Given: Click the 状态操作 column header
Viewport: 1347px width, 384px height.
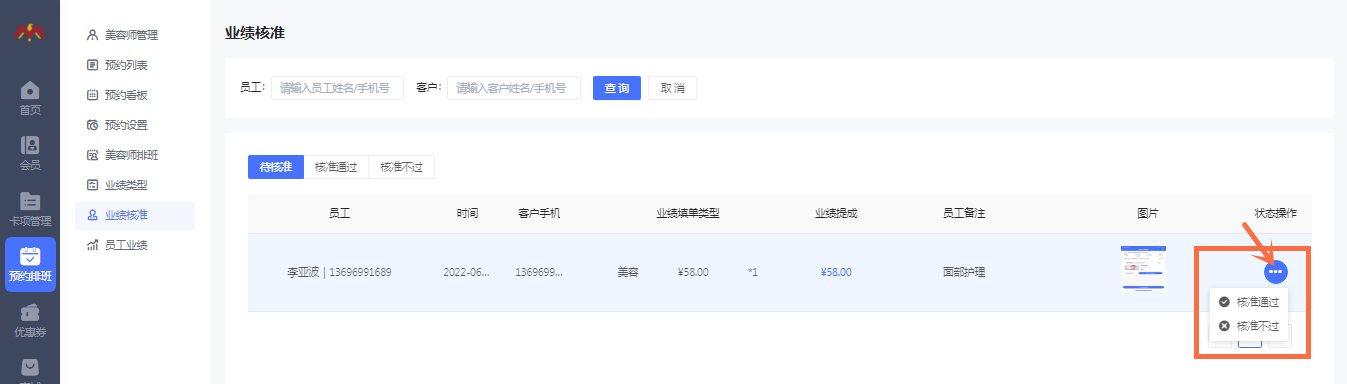Looking at the screenshot, I should [x=1275, y=213].
